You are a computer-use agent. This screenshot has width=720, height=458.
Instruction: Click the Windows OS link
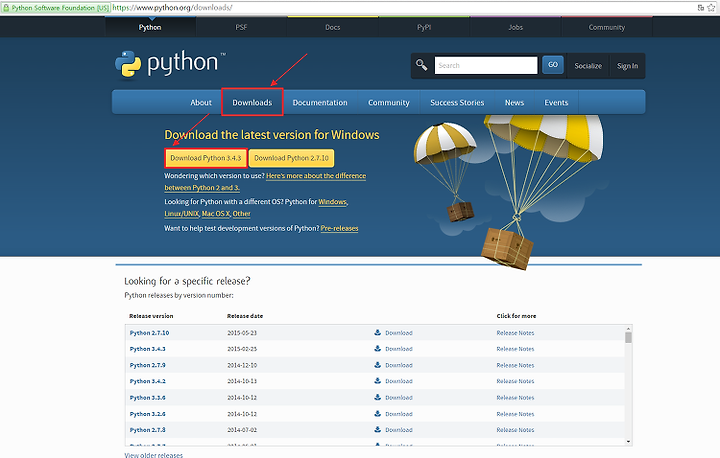pyautogui.click(x=332, y=202)
